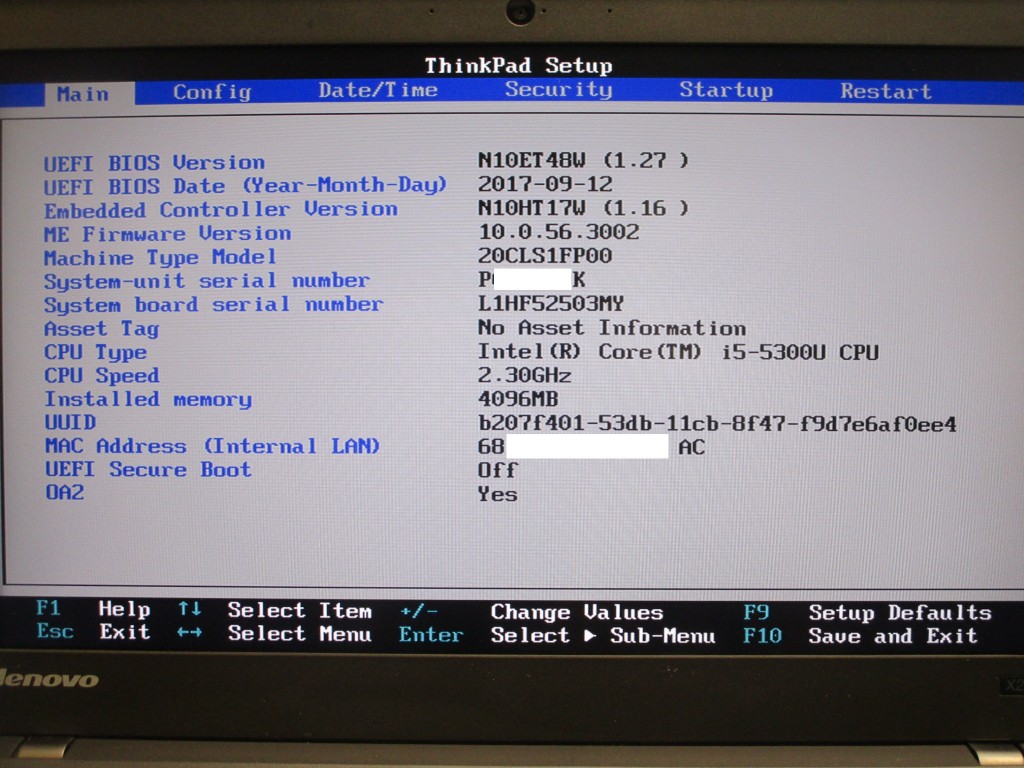Select the Setup Defaults legend text
Image resolution: width=1024 pixels, height=768 pixels.
click(x=900, y=613)
